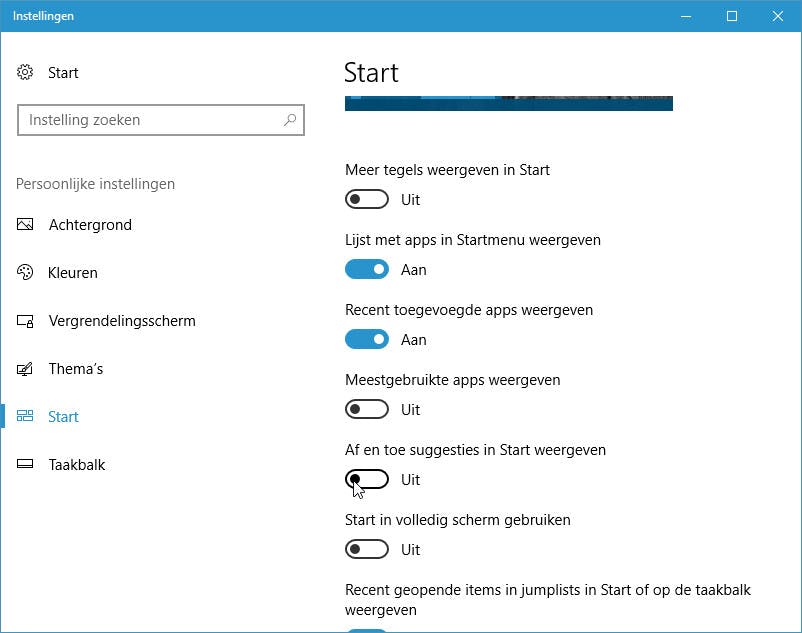The image size is (802, 633).
Task: Click the search magnifier icon
Action: point(290,120)
